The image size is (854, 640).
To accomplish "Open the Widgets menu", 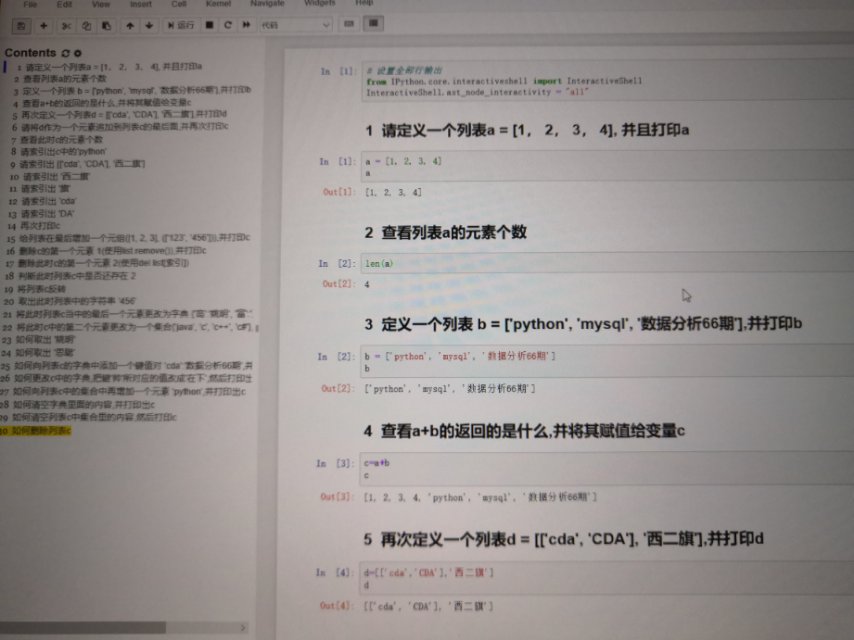I will 320,3.
